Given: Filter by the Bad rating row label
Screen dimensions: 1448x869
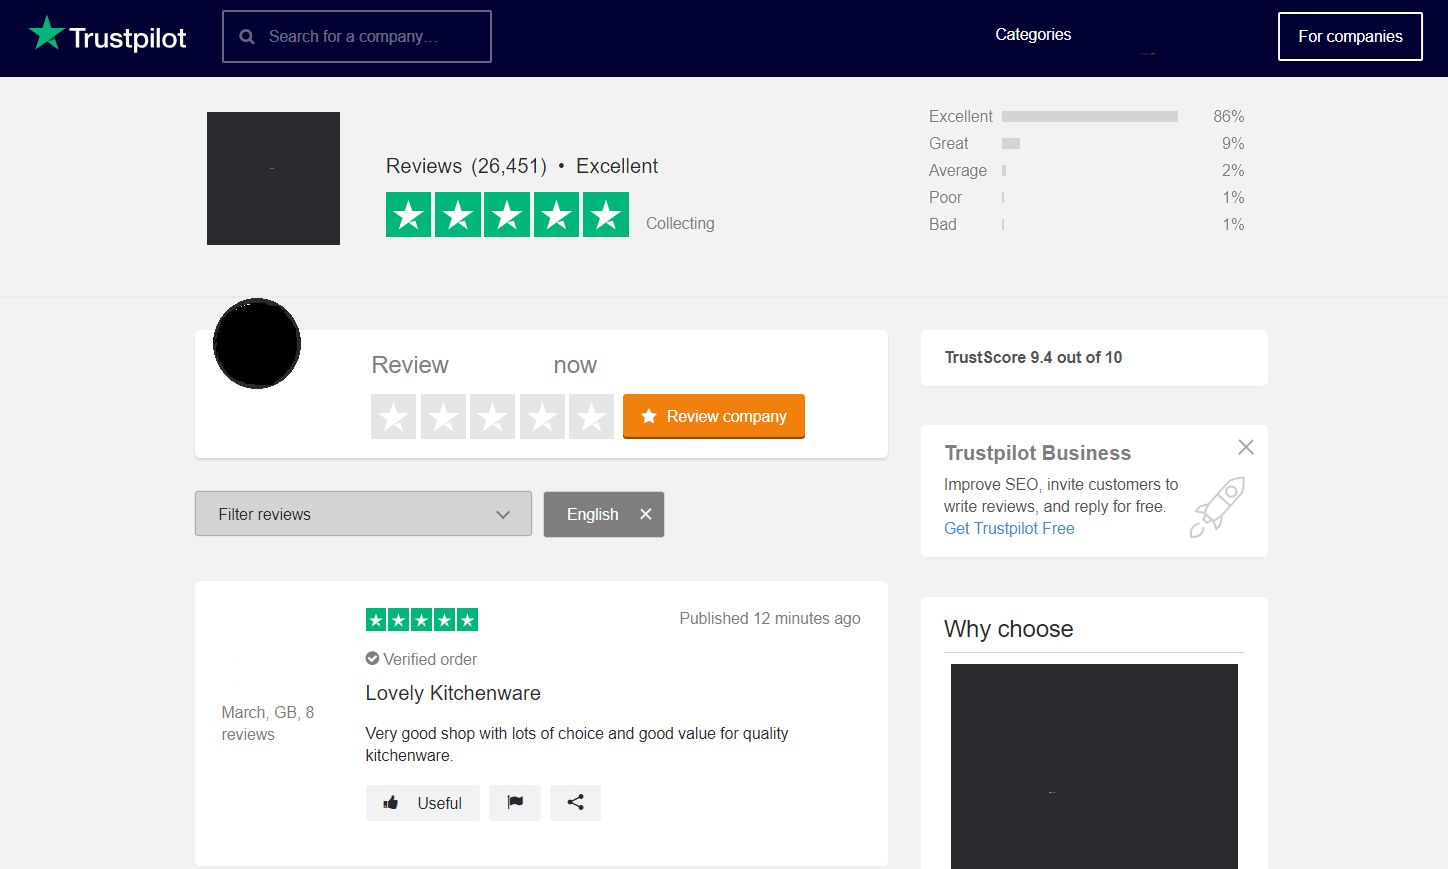Looking at the screenshot, I should 942,225.
